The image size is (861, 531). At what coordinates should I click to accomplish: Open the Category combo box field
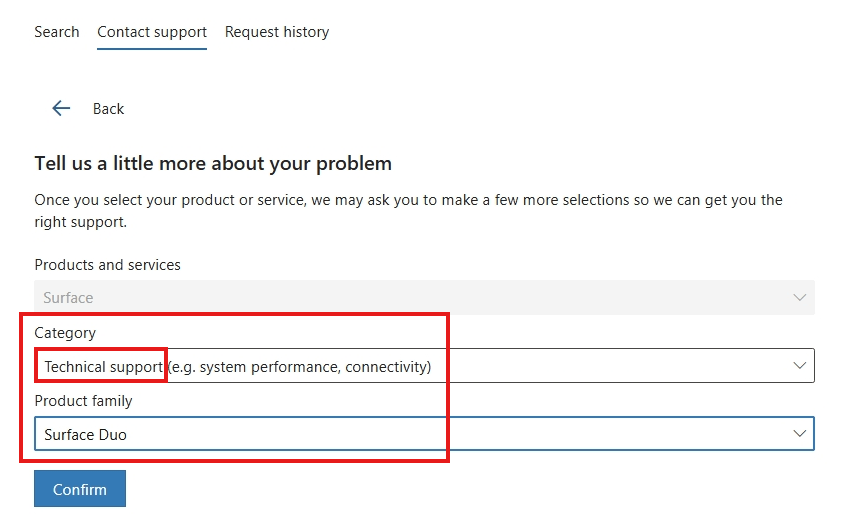point(424,366)
